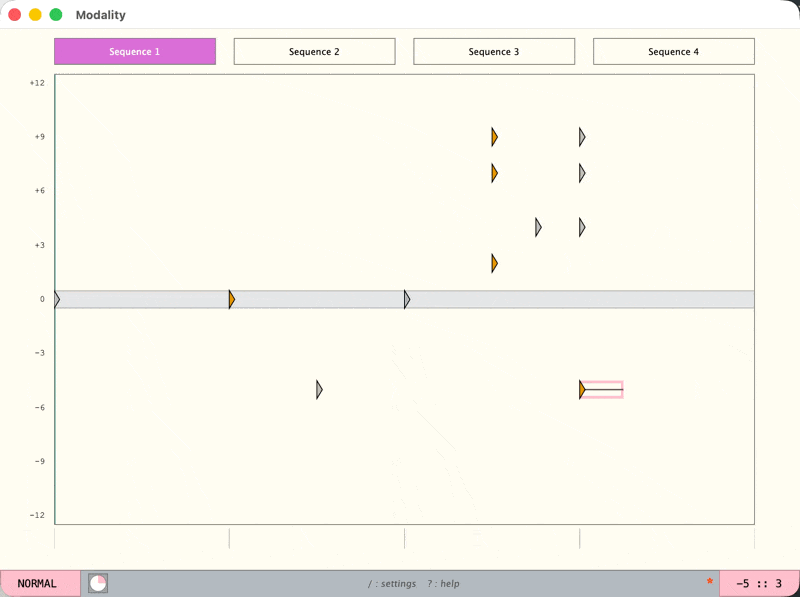Click the orange note marker at +9
This screenshot has width=800, height=597.
click(x=494, y=137)
